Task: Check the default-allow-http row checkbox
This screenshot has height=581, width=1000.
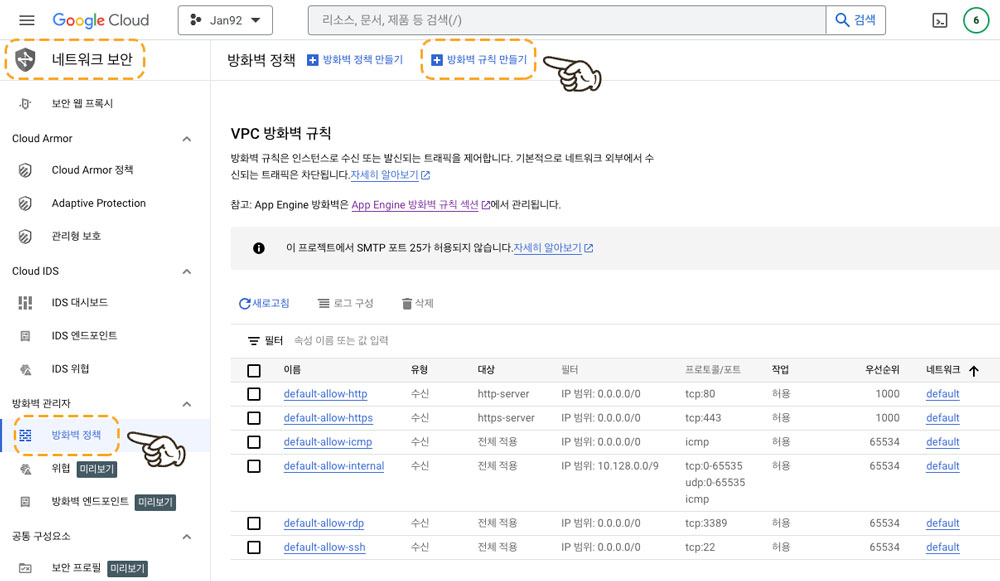Action: 254,394
